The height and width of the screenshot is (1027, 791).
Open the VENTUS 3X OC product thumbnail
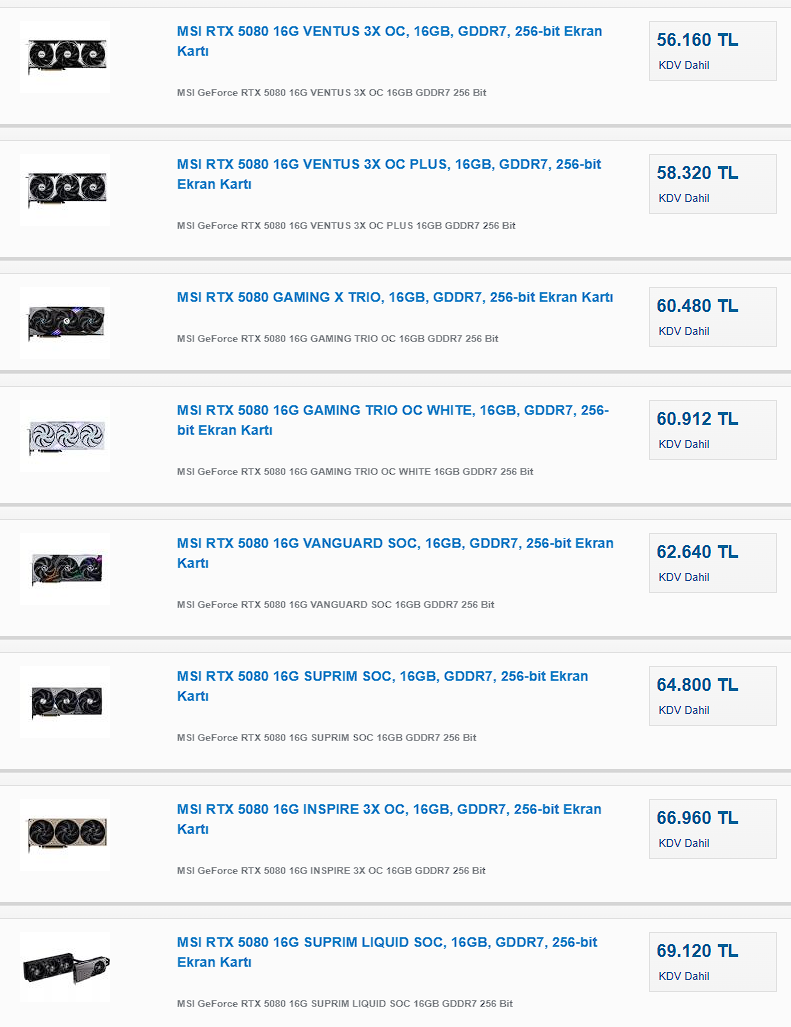65,56
